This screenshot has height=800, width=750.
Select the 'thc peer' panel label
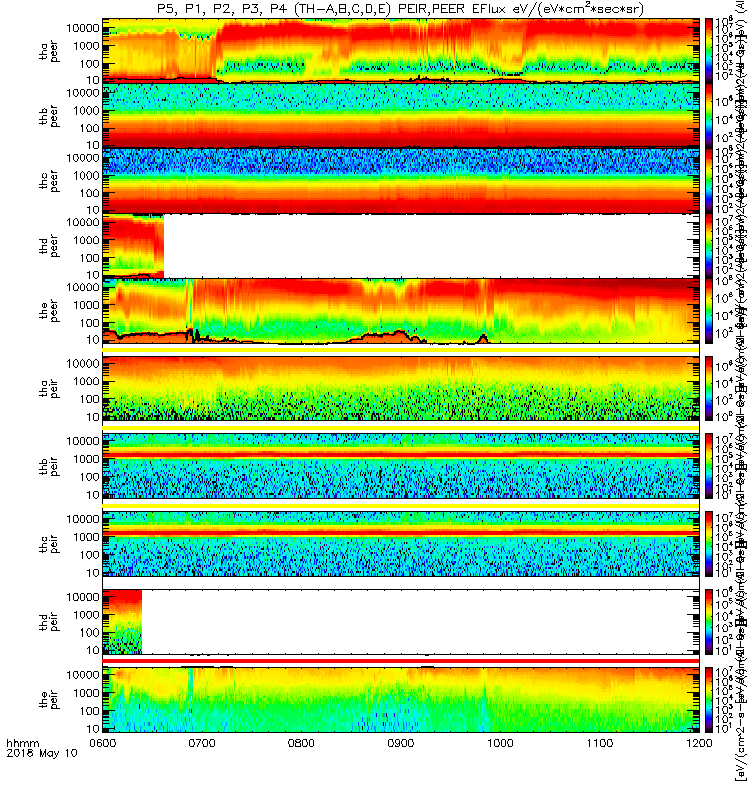point(49,181)
